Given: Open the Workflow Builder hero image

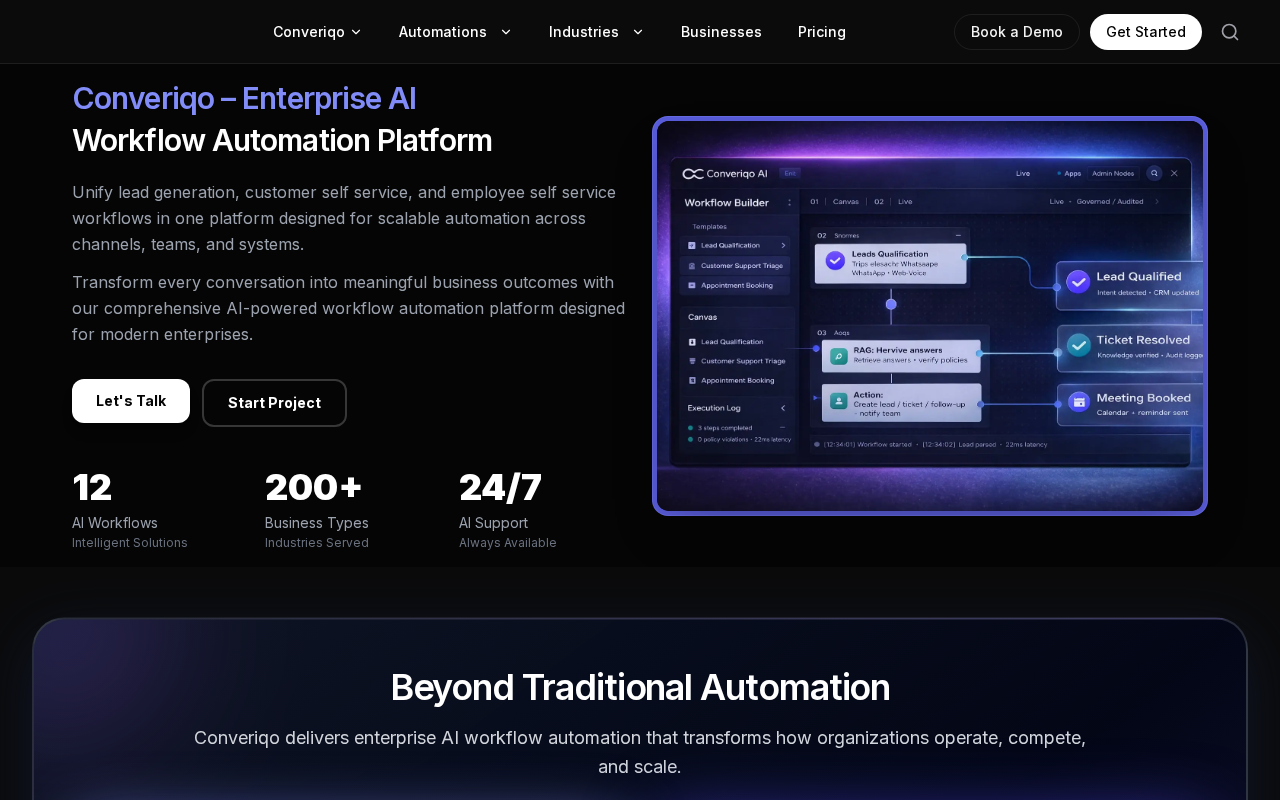Looking at the screenshot, I should coord(930,316).
